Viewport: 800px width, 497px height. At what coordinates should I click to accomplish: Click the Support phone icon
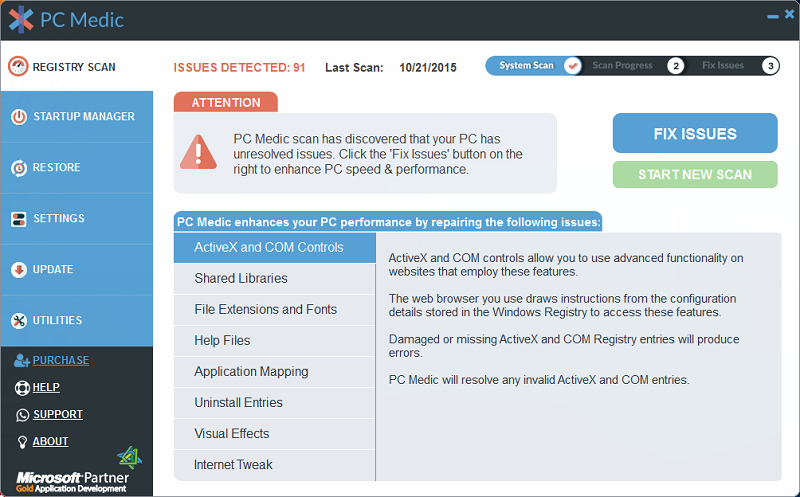pos(22,415)
